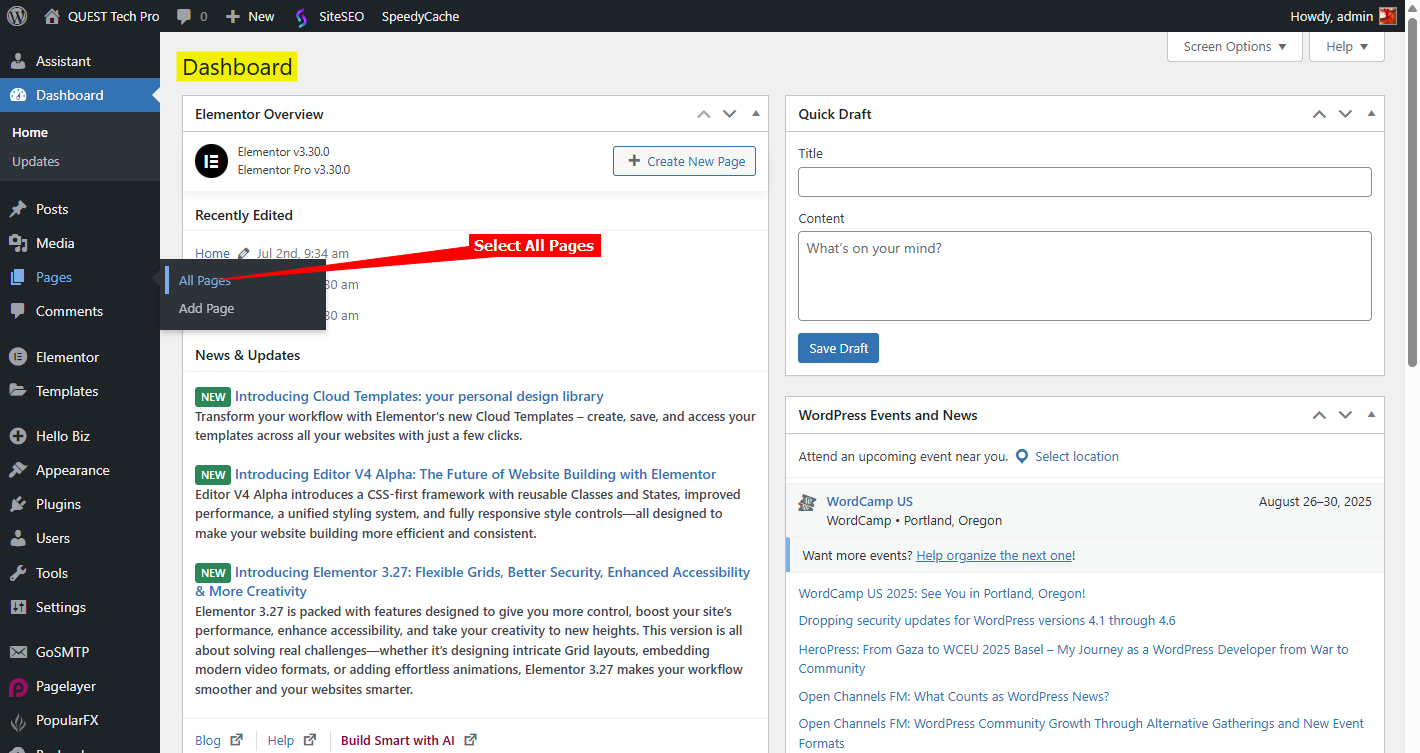Click the Dashboard gauge icon in the sidebar

(x=17, y=95)
